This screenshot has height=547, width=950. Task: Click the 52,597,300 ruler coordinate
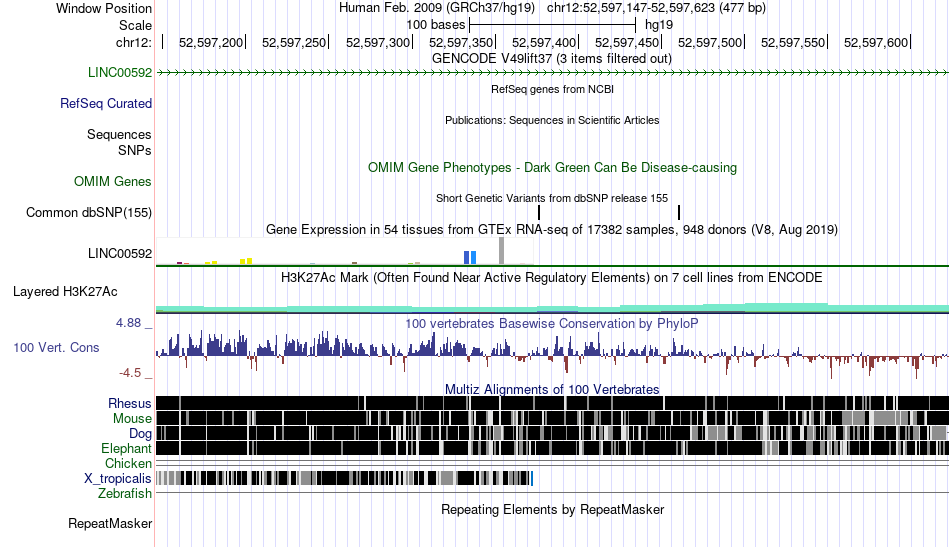point(377,42)
